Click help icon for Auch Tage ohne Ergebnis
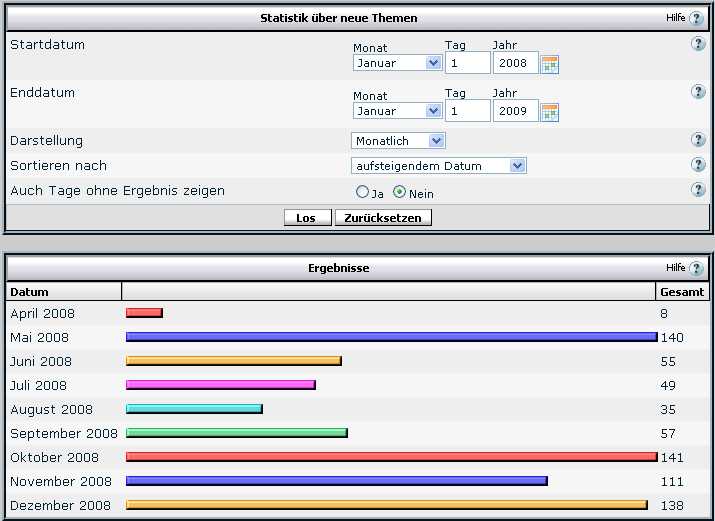 (698, 190)
